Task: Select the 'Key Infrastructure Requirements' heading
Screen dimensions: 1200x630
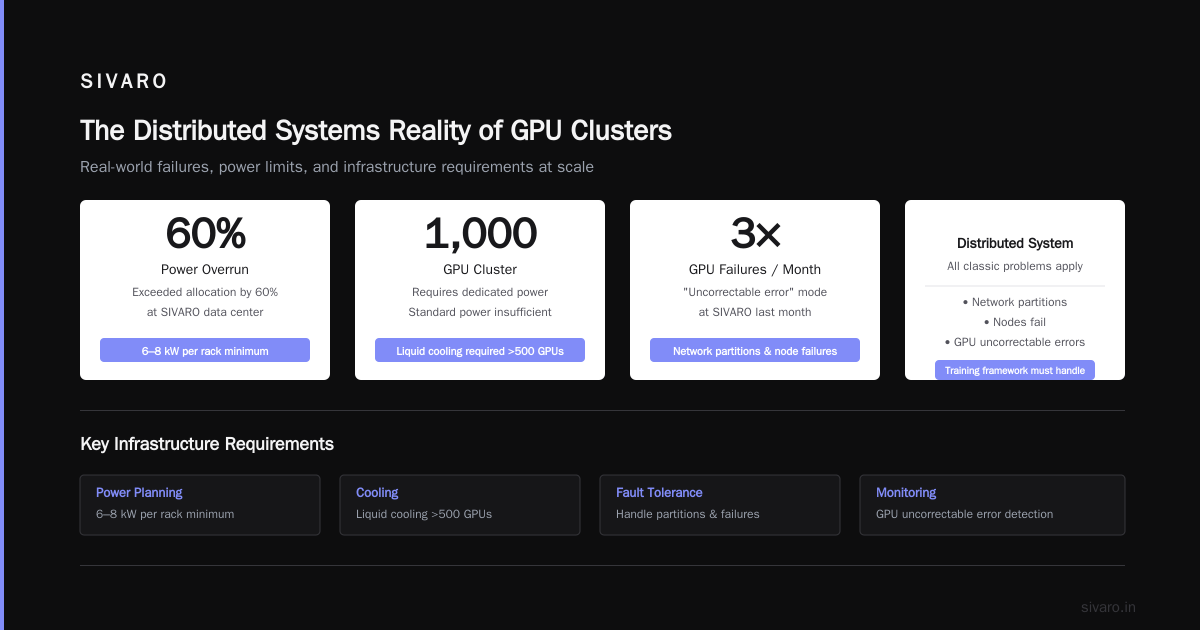Action: coord(207,444)
